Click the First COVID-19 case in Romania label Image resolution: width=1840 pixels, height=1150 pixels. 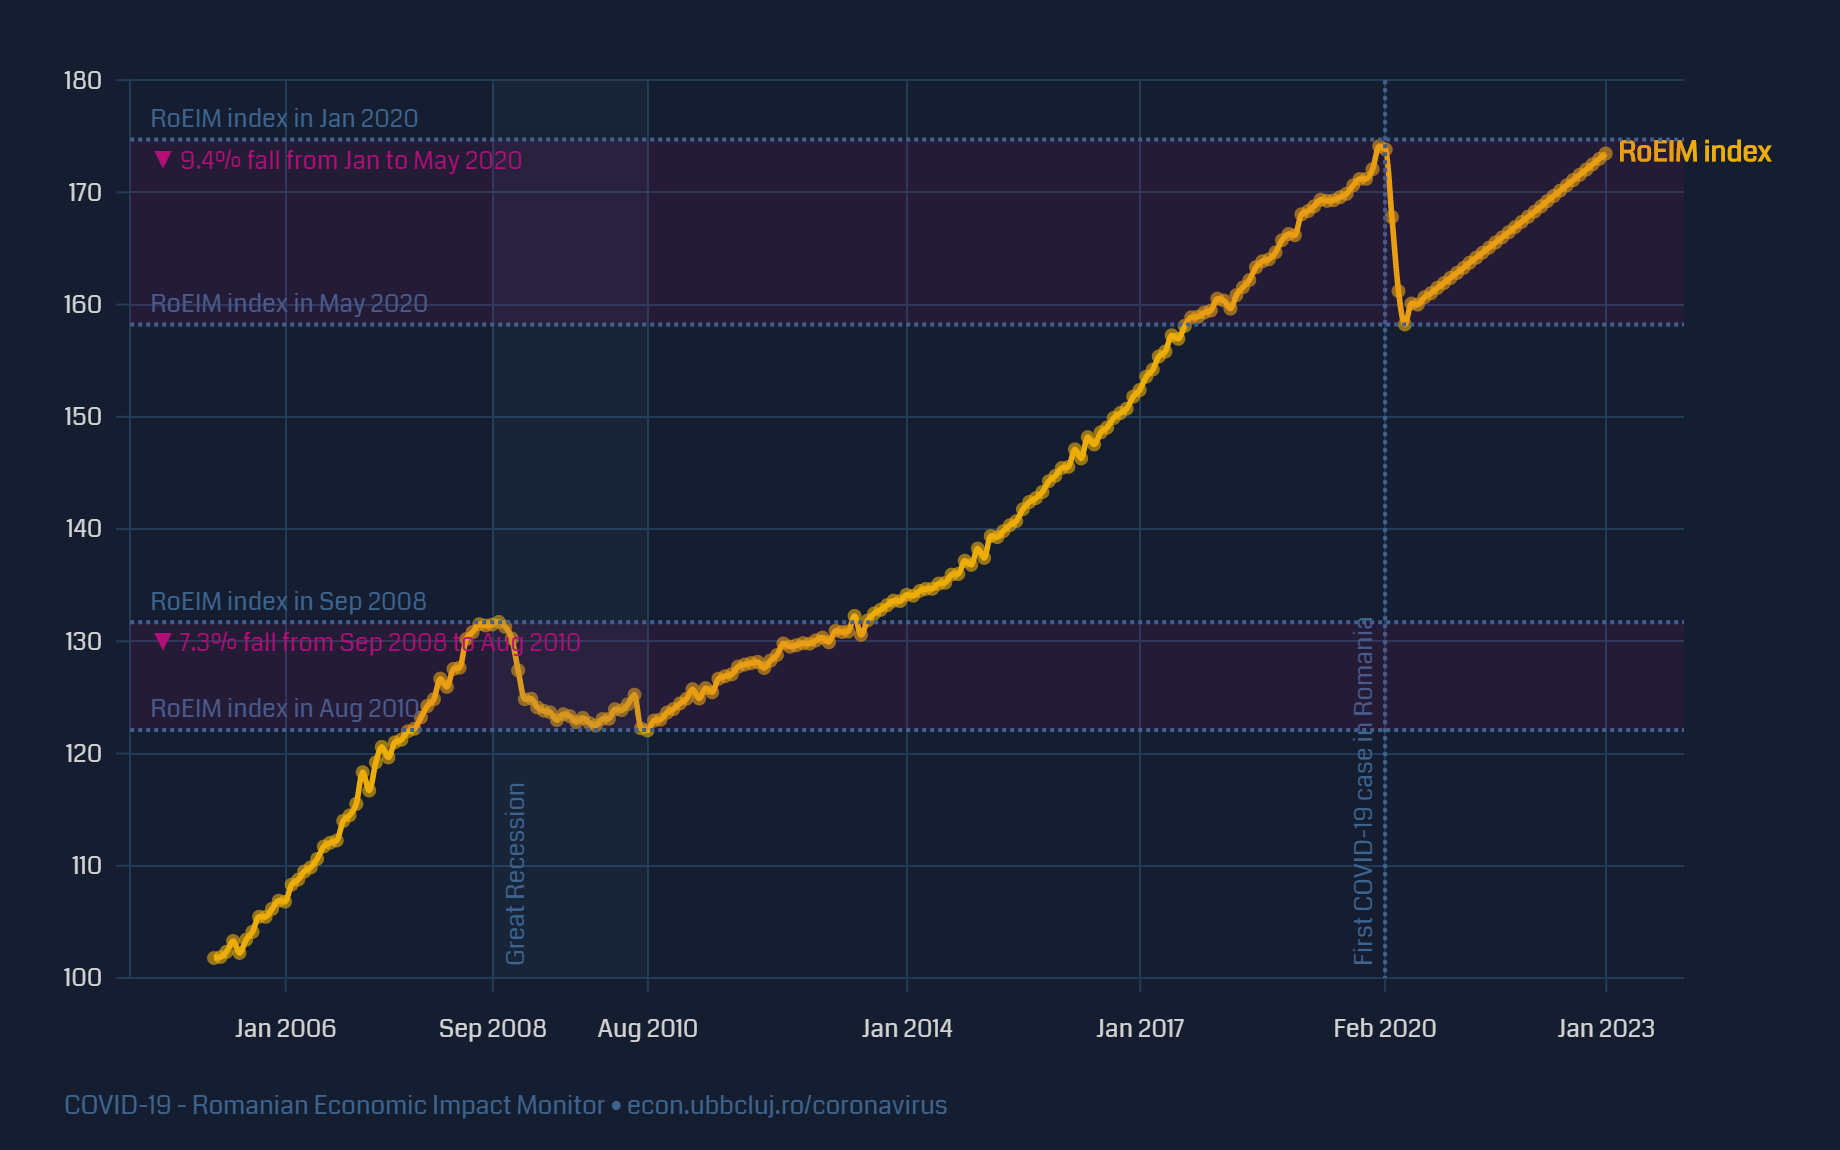pyautogui.click(x=1363, y=790)
